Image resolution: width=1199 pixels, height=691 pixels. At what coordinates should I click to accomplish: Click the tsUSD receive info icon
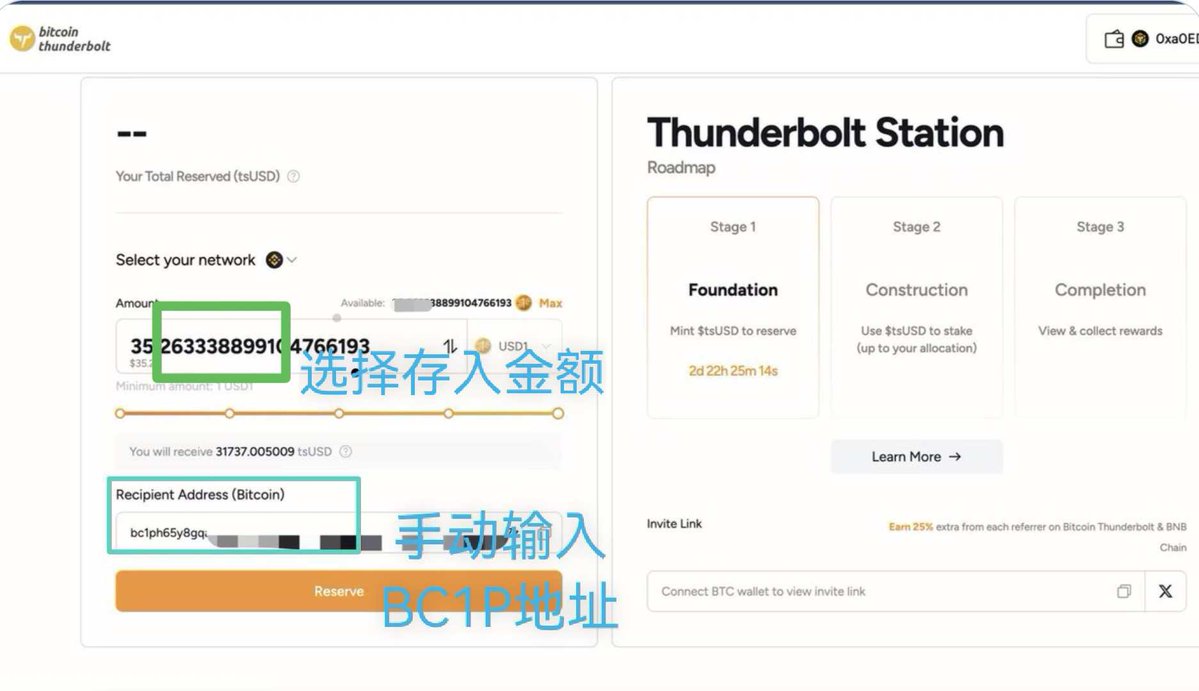[x=346, y=452]
